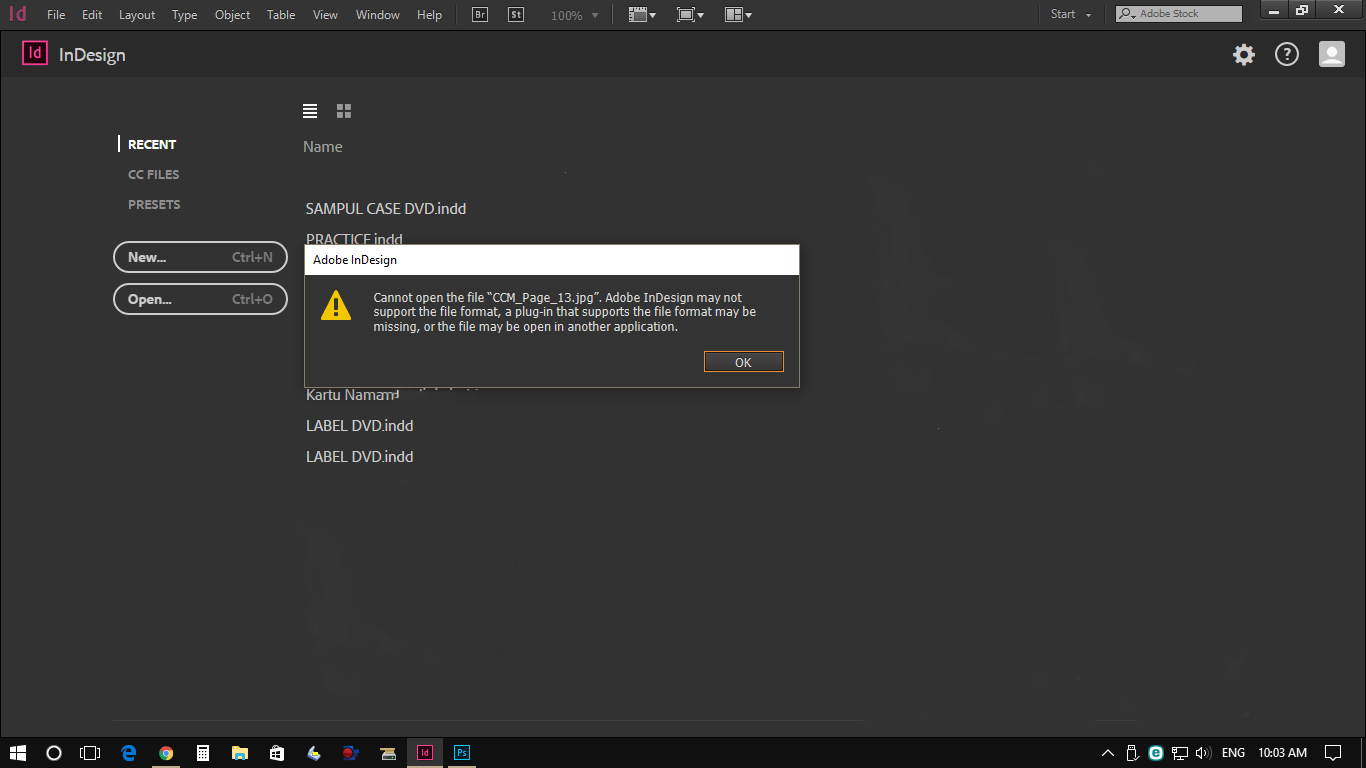Click the New... button

pyautogui.click(x=200, y=257)
